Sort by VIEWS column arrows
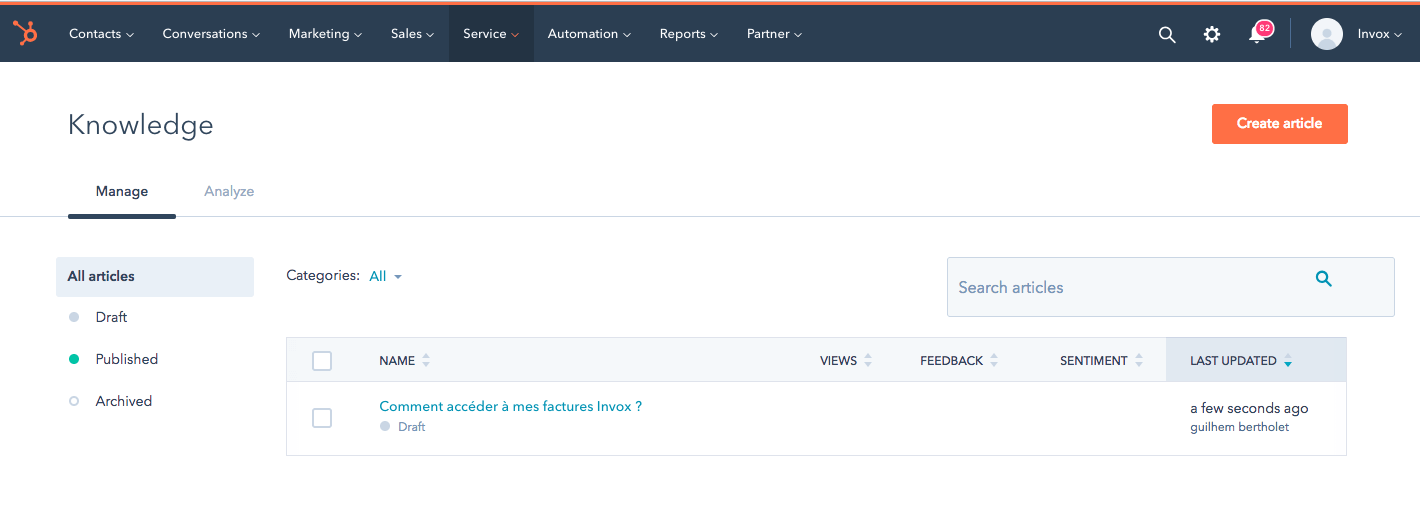Image resolution: width=1420 pixels, height=515 pixels. [868, 361]
